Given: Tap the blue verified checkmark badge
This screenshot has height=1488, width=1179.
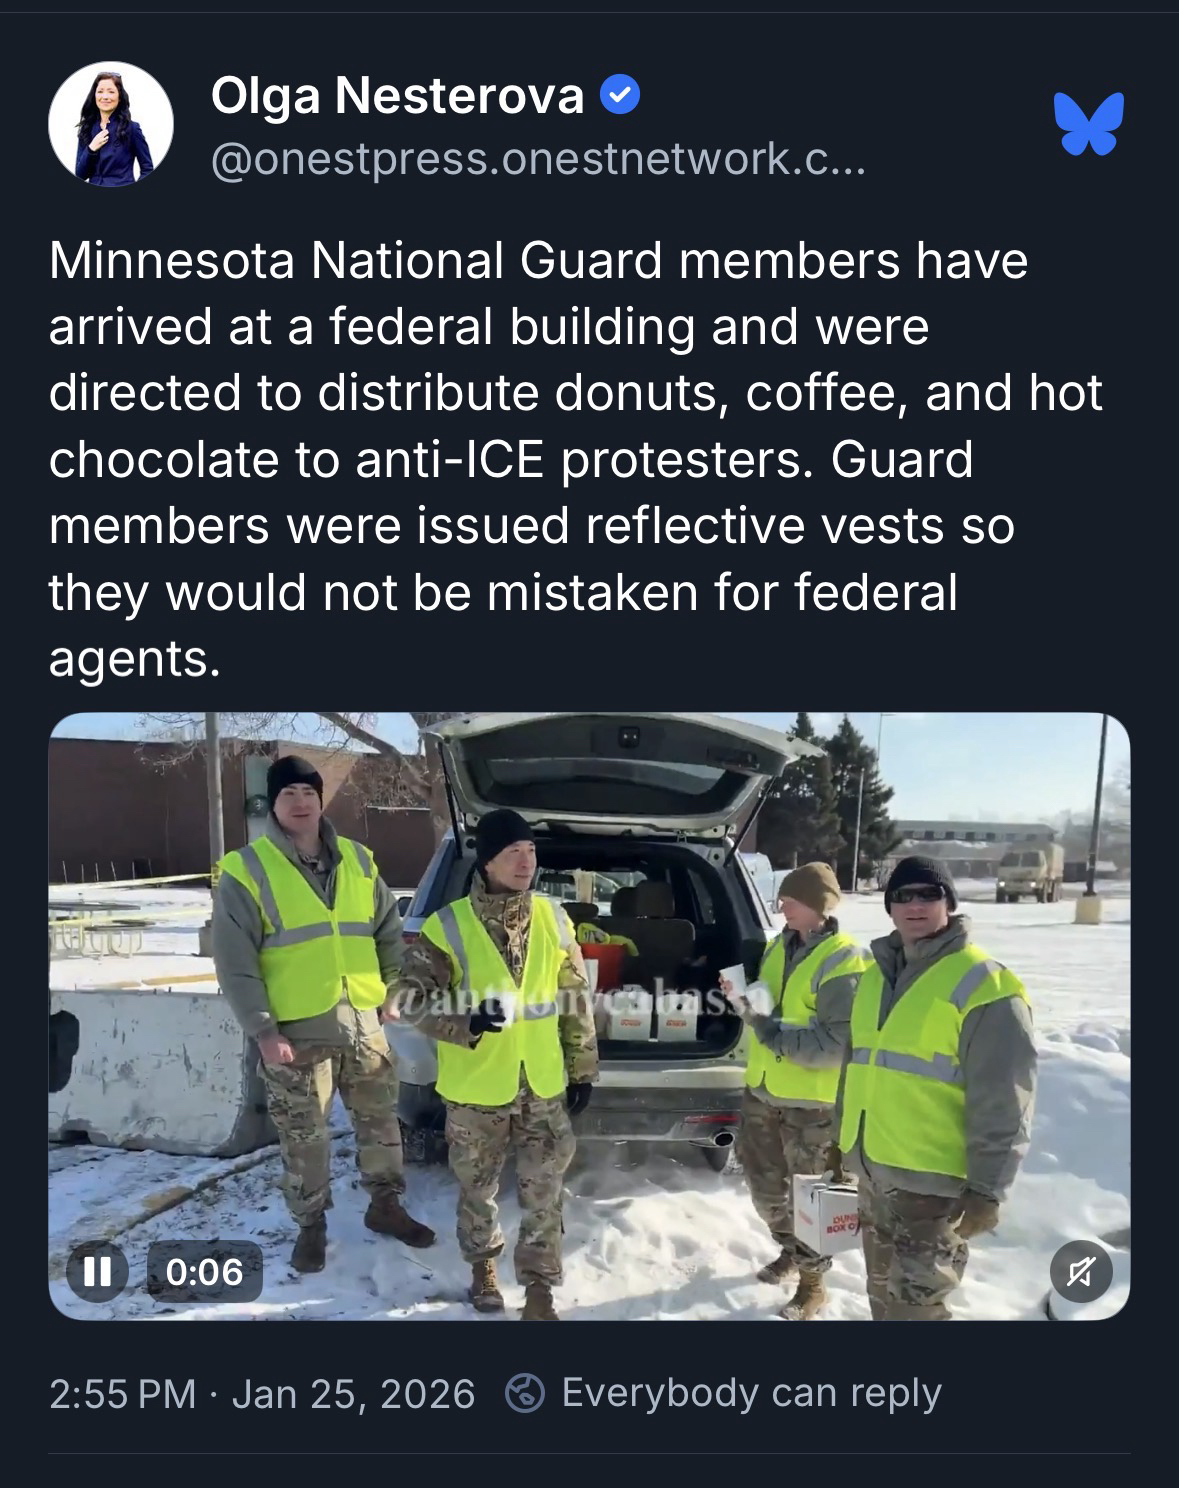Looking at the screenshot, I should pyautogui.click(x=620, y=96).
